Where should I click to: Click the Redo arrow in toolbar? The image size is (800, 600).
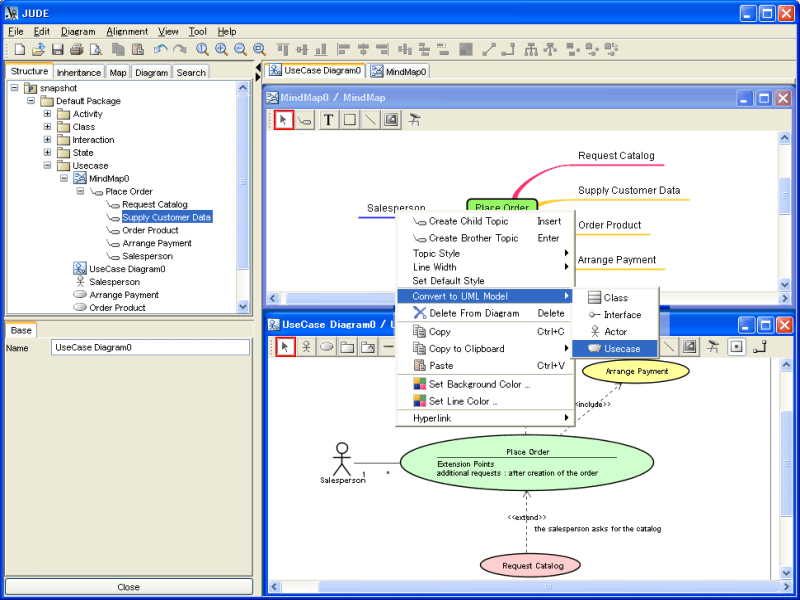coord(180,49)
